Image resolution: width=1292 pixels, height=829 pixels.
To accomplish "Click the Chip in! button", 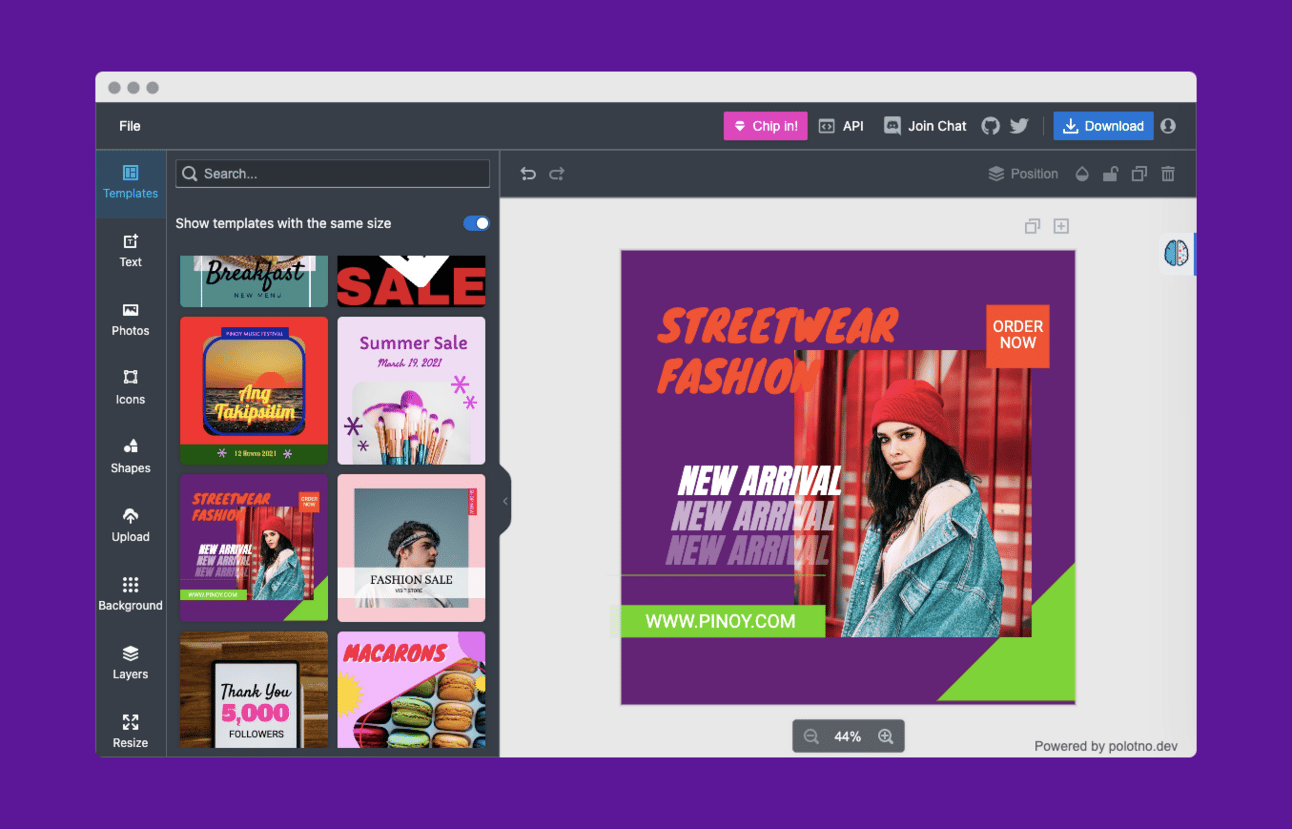I will 765,126.
